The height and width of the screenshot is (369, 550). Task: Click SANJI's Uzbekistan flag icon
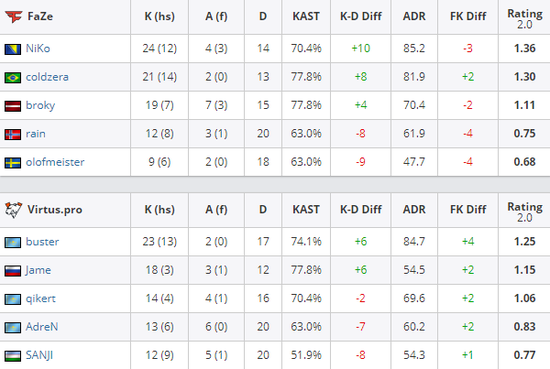click(13, 356)
